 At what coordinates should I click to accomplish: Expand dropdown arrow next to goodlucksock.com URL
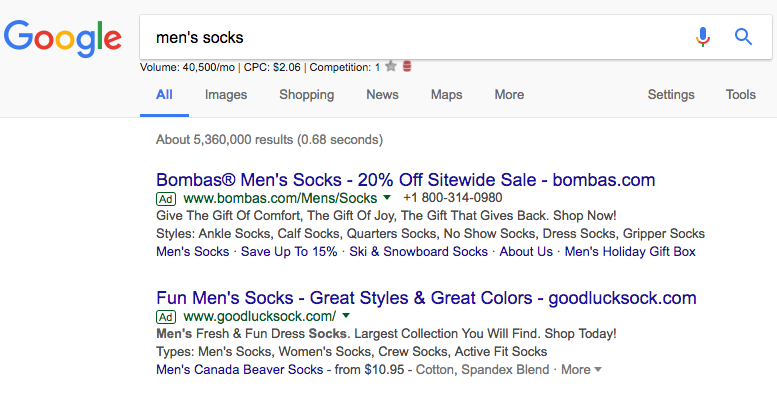(x=346, y=316)
